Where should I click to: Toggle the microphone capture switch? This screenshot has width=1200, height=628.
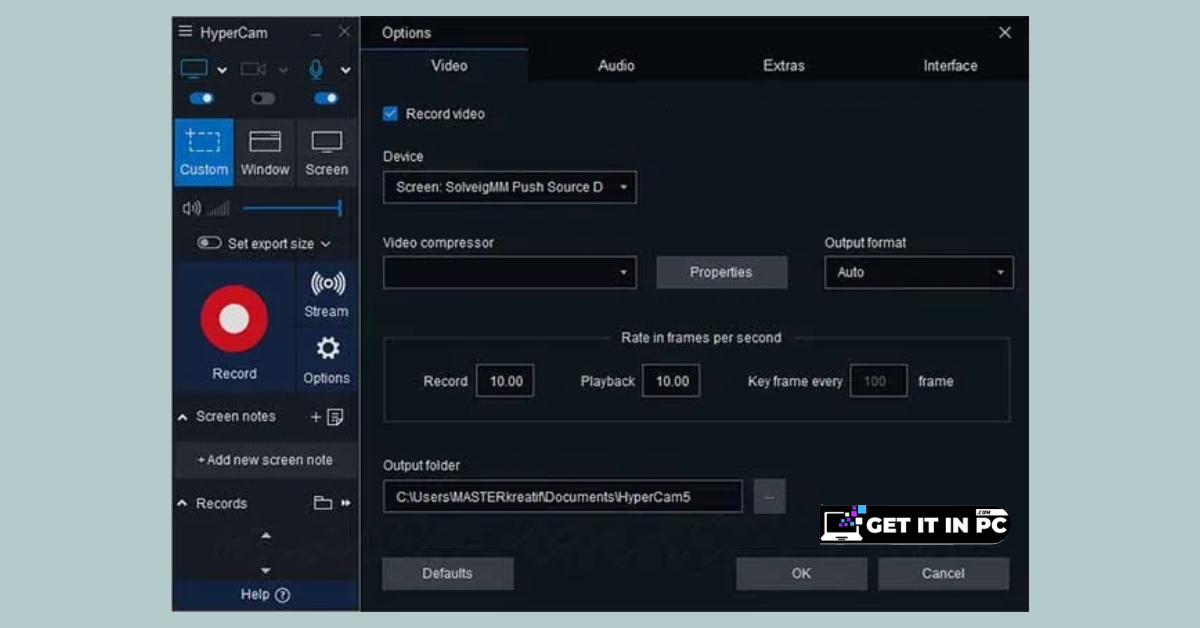326,98
